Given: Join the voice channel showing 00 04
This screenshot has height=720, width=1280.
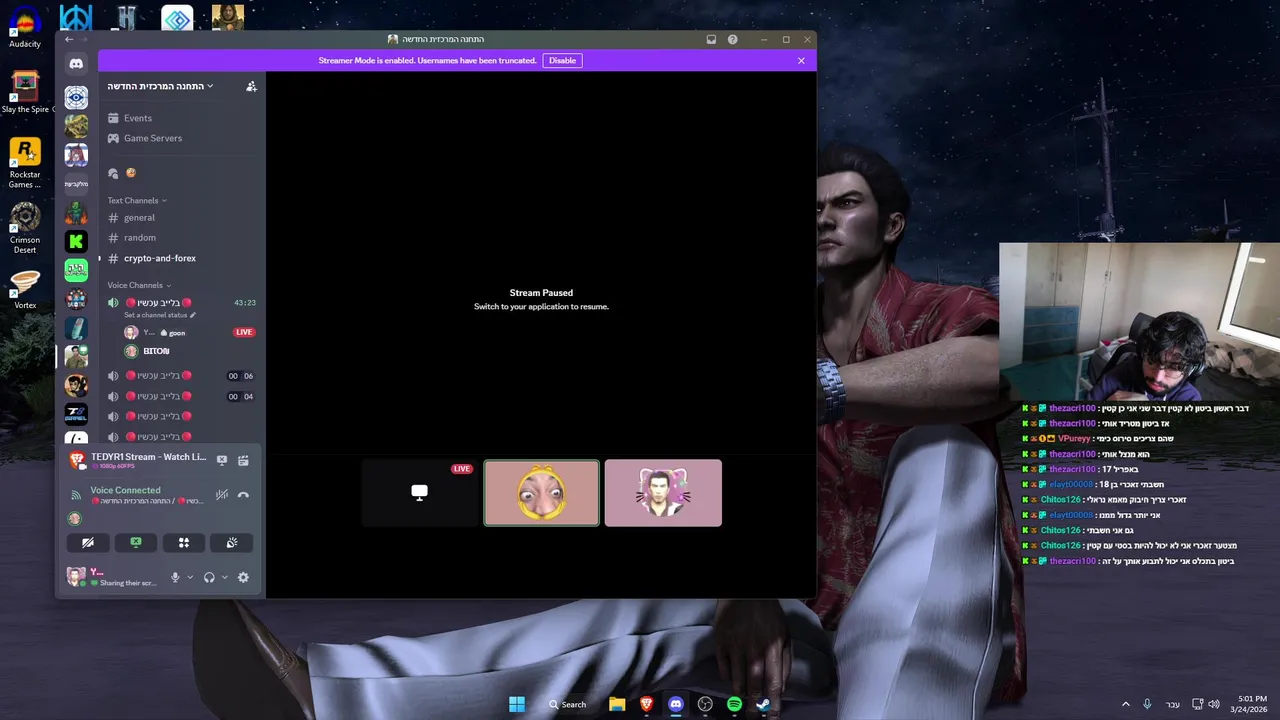Looking at the screenshot, I should 180,396.
